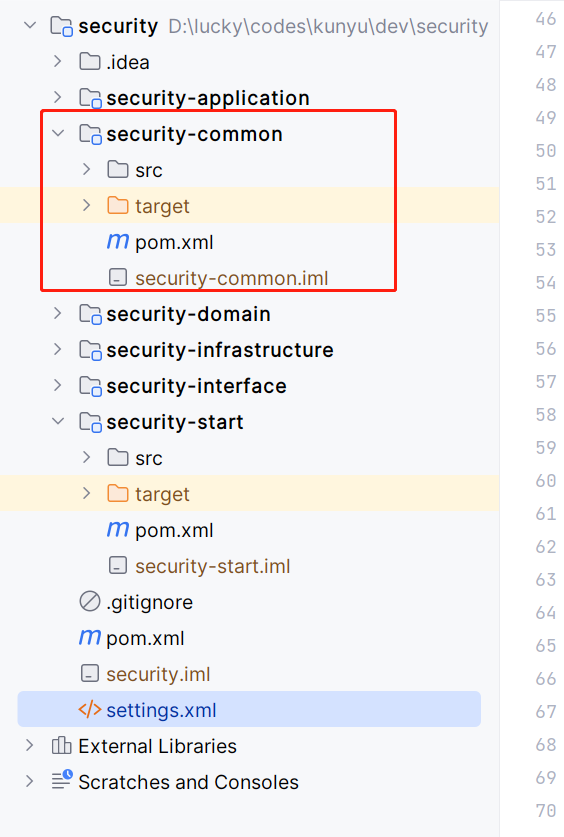Select the security.iml file
The width and height of the screenshot is (564, 837).
coord(158,674)
